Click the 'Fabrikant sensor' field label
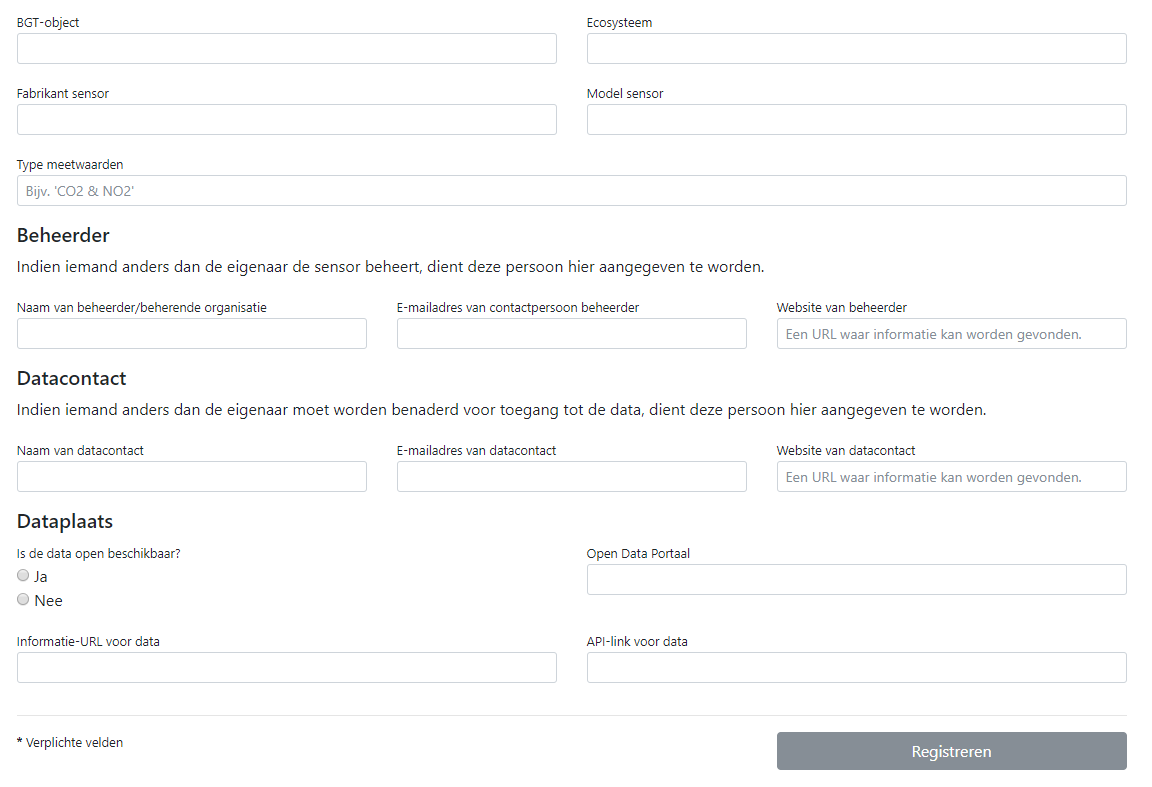 click(x=63, y=94)
